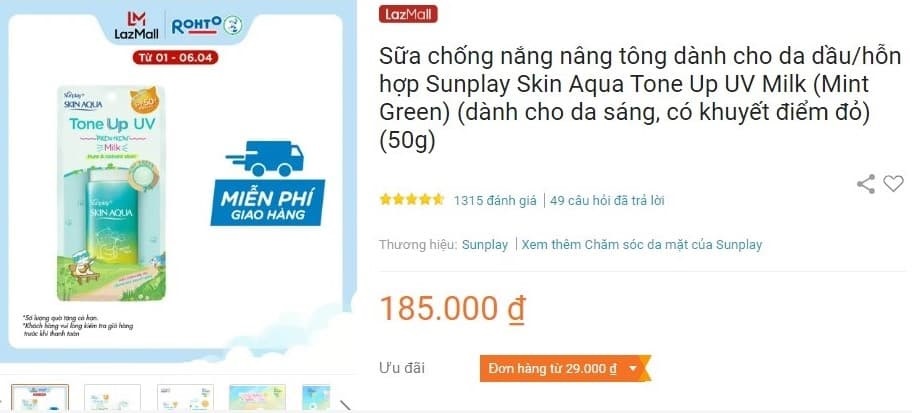Click the LazMall logo in the image banner
912x413 pixels.
point(137,25)
